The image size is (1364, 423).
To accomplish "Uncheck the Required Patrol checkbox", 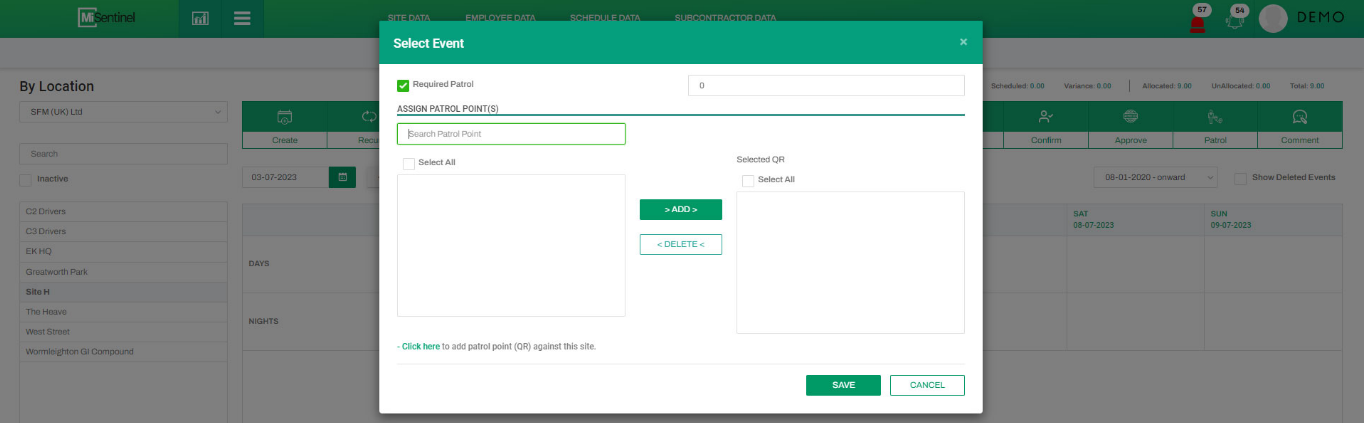I will click(403, 85).
